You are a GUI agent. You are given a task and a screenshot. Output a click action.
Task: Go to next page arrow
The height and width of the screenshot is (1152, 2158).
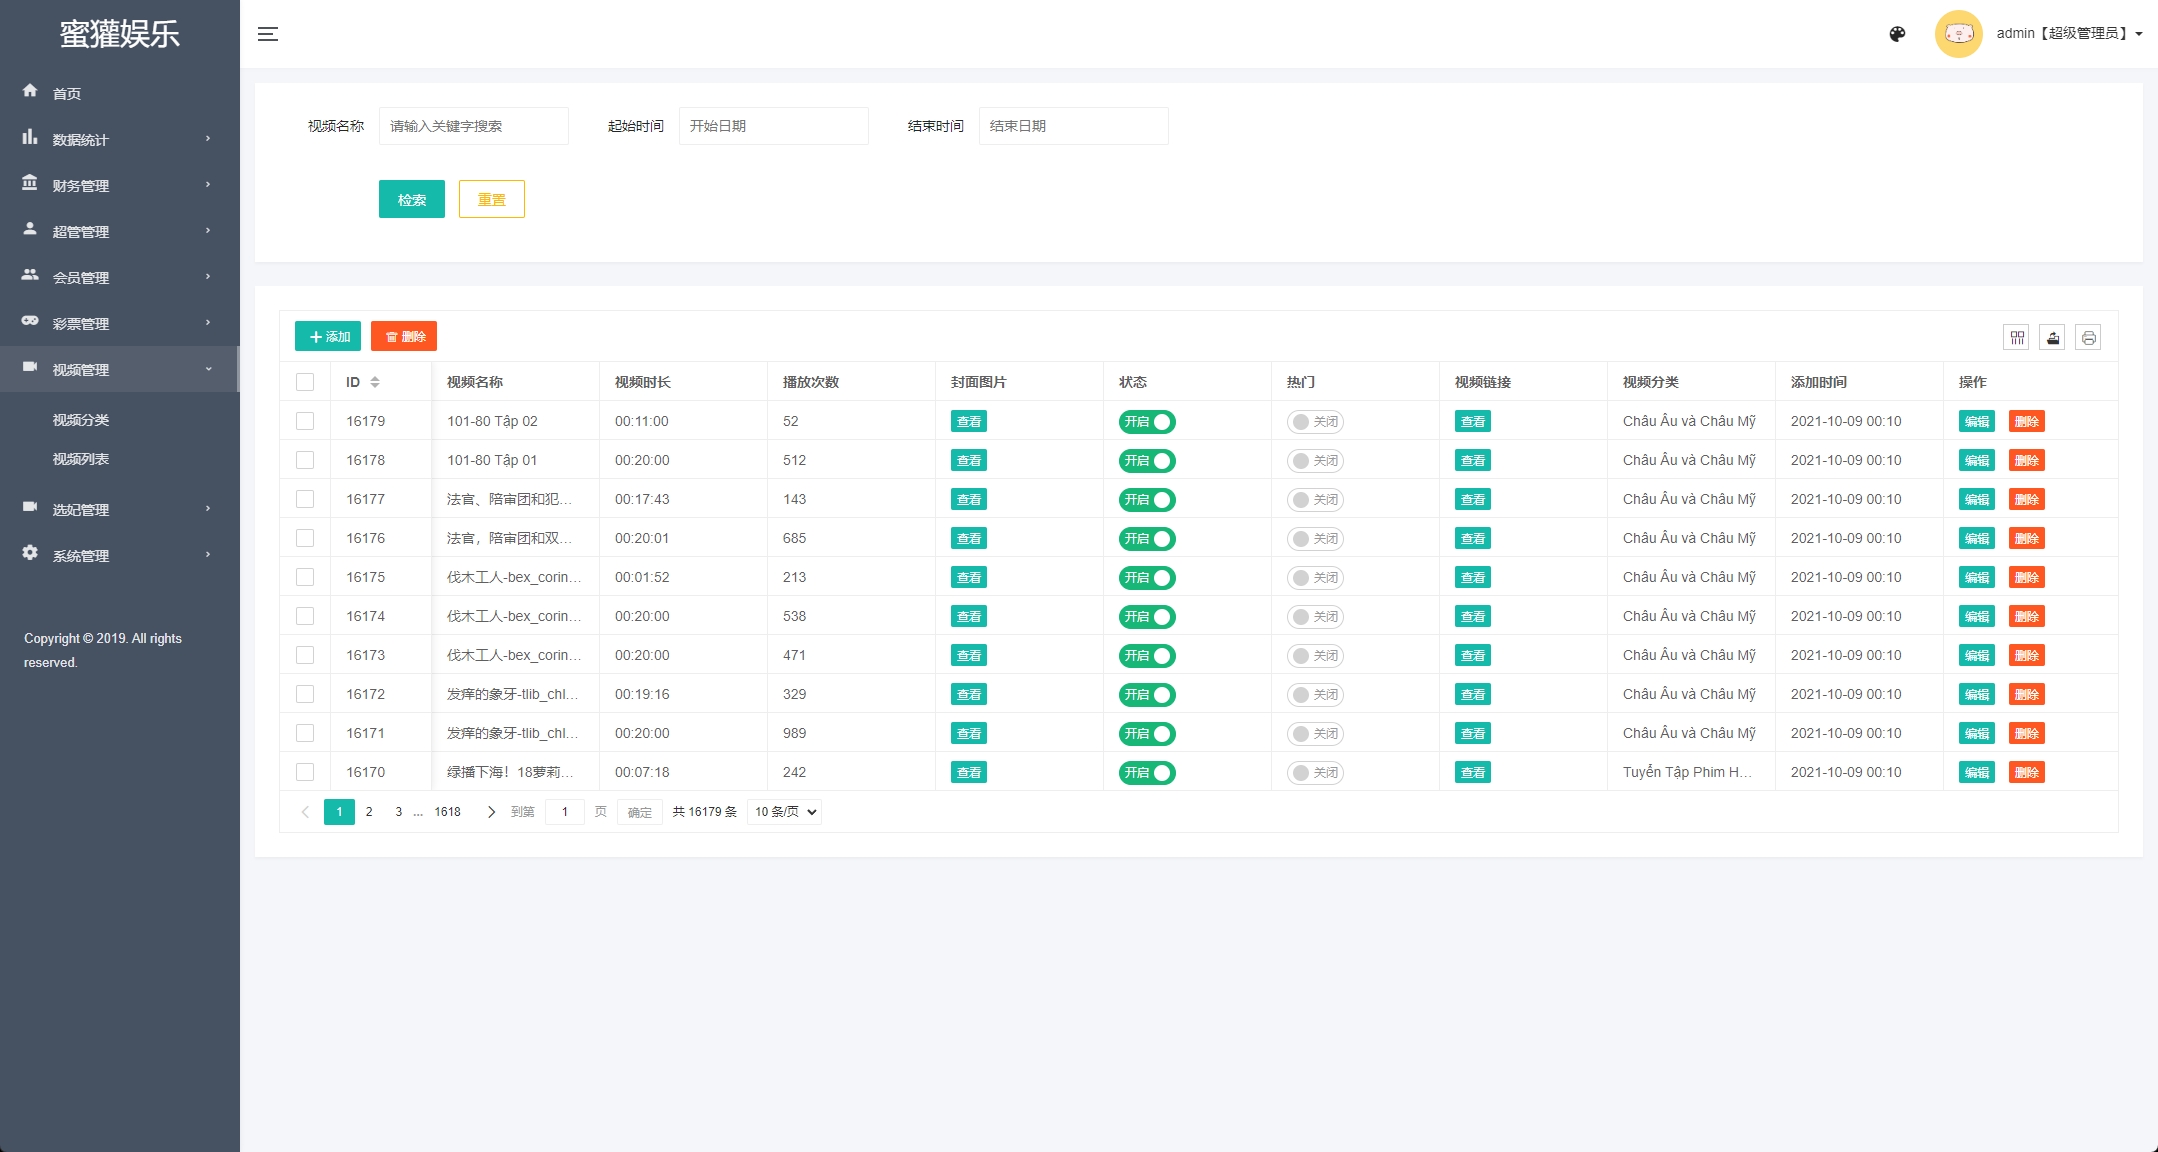(x=491, y=812)
